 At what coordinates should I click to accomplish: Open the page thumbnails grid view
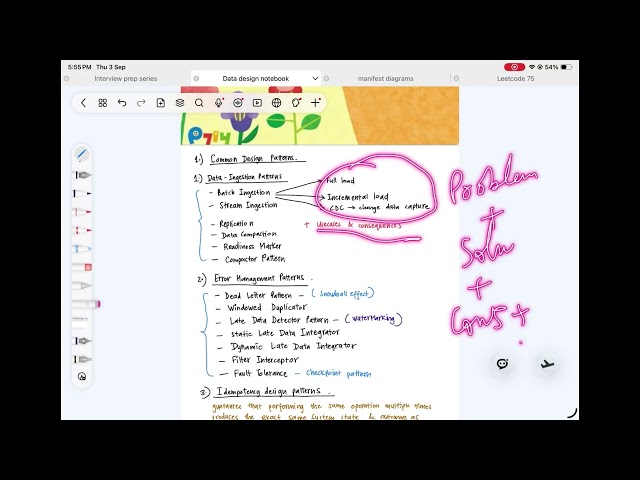tap(102, 103)
